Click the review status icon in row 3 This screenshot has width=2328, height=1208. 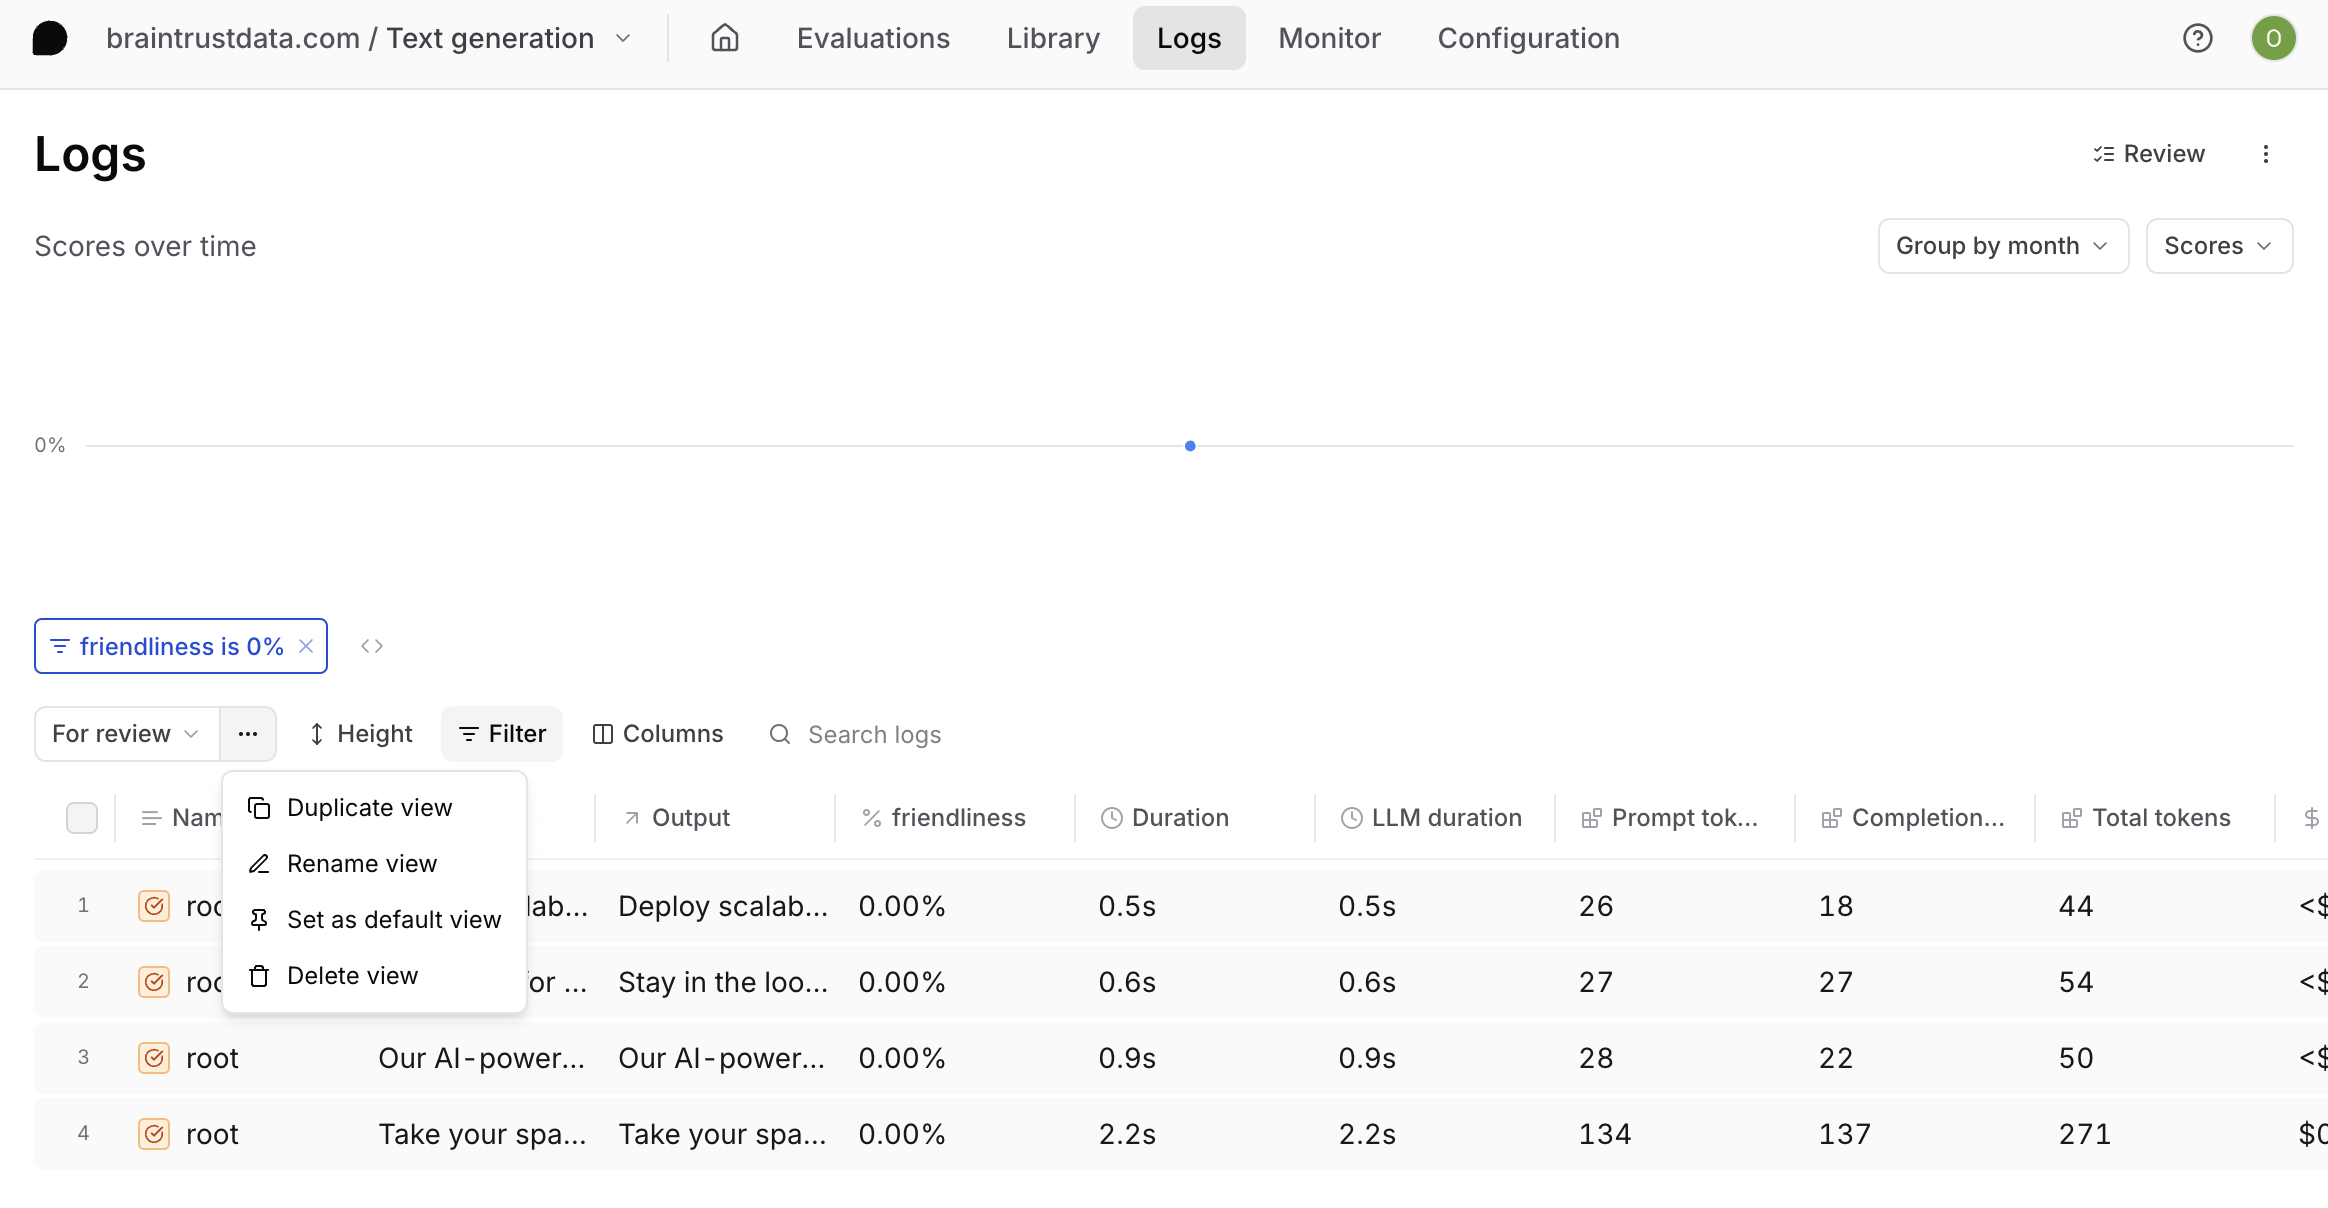[x=154, y=1058]
